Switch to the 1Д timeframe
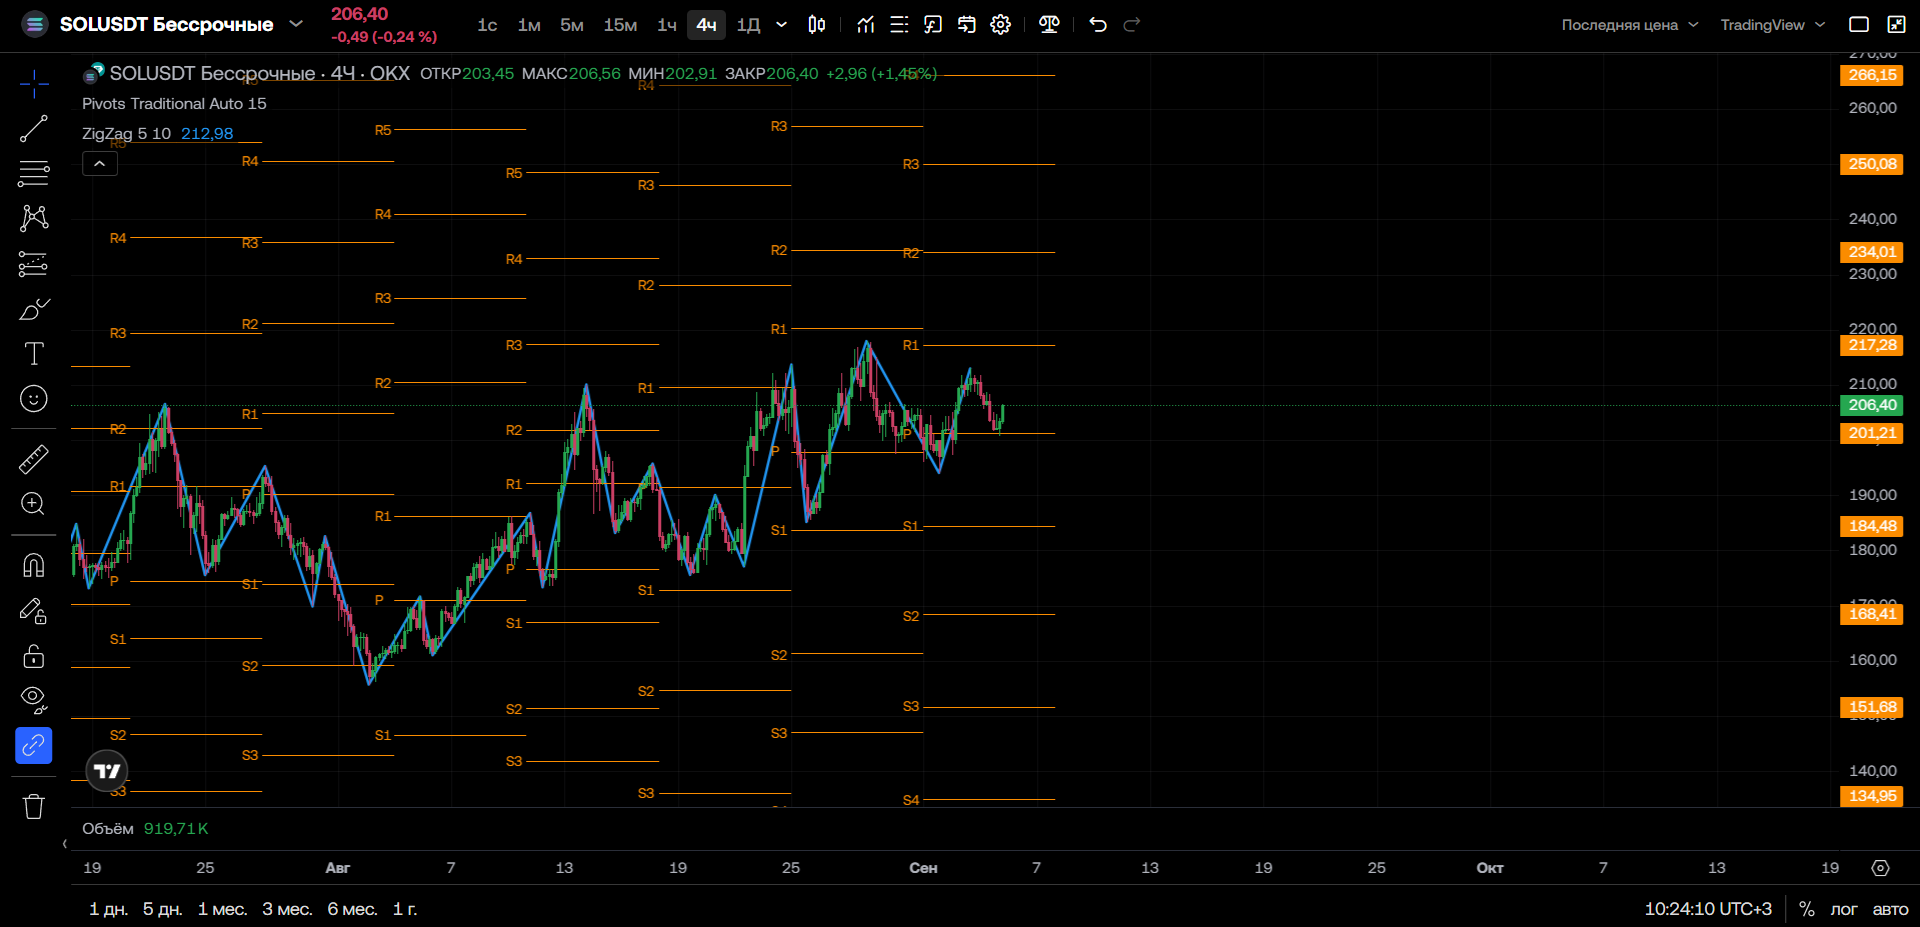 (748, 25)
